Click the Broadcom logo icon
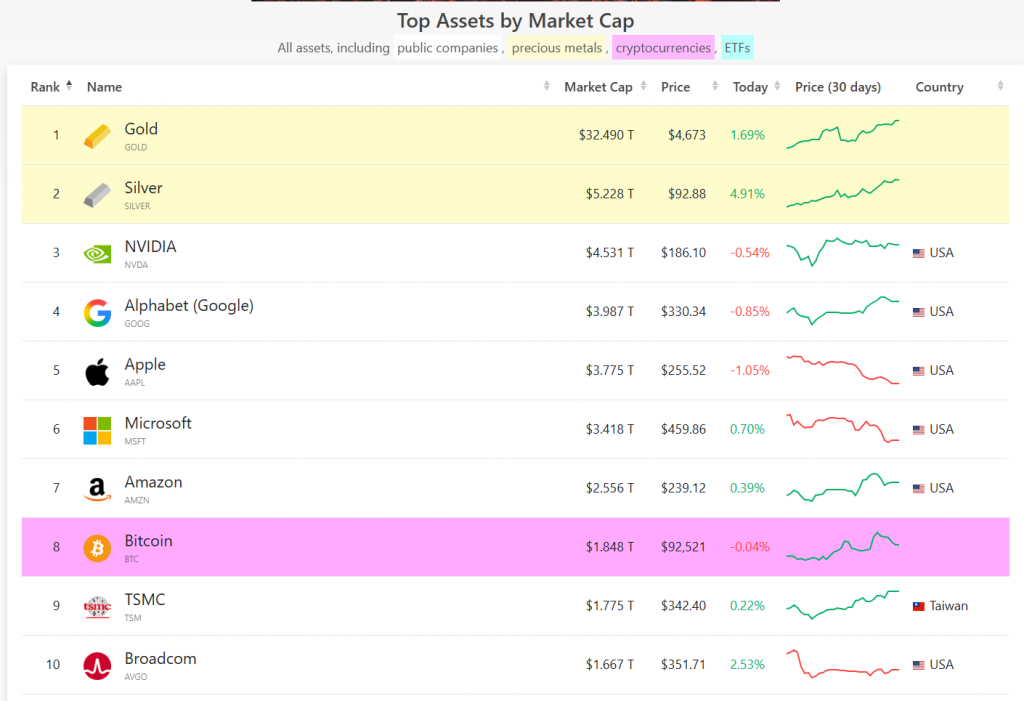 [x=97, y=666]
